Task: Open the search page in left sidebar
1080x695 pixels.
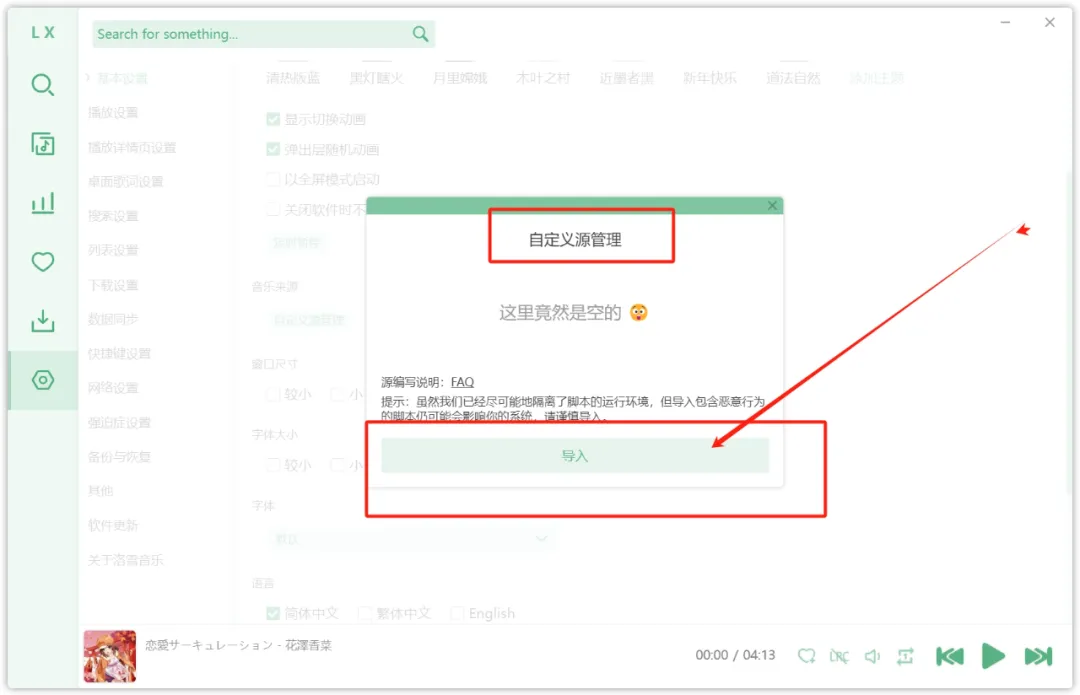Action: tap(42, 85)
